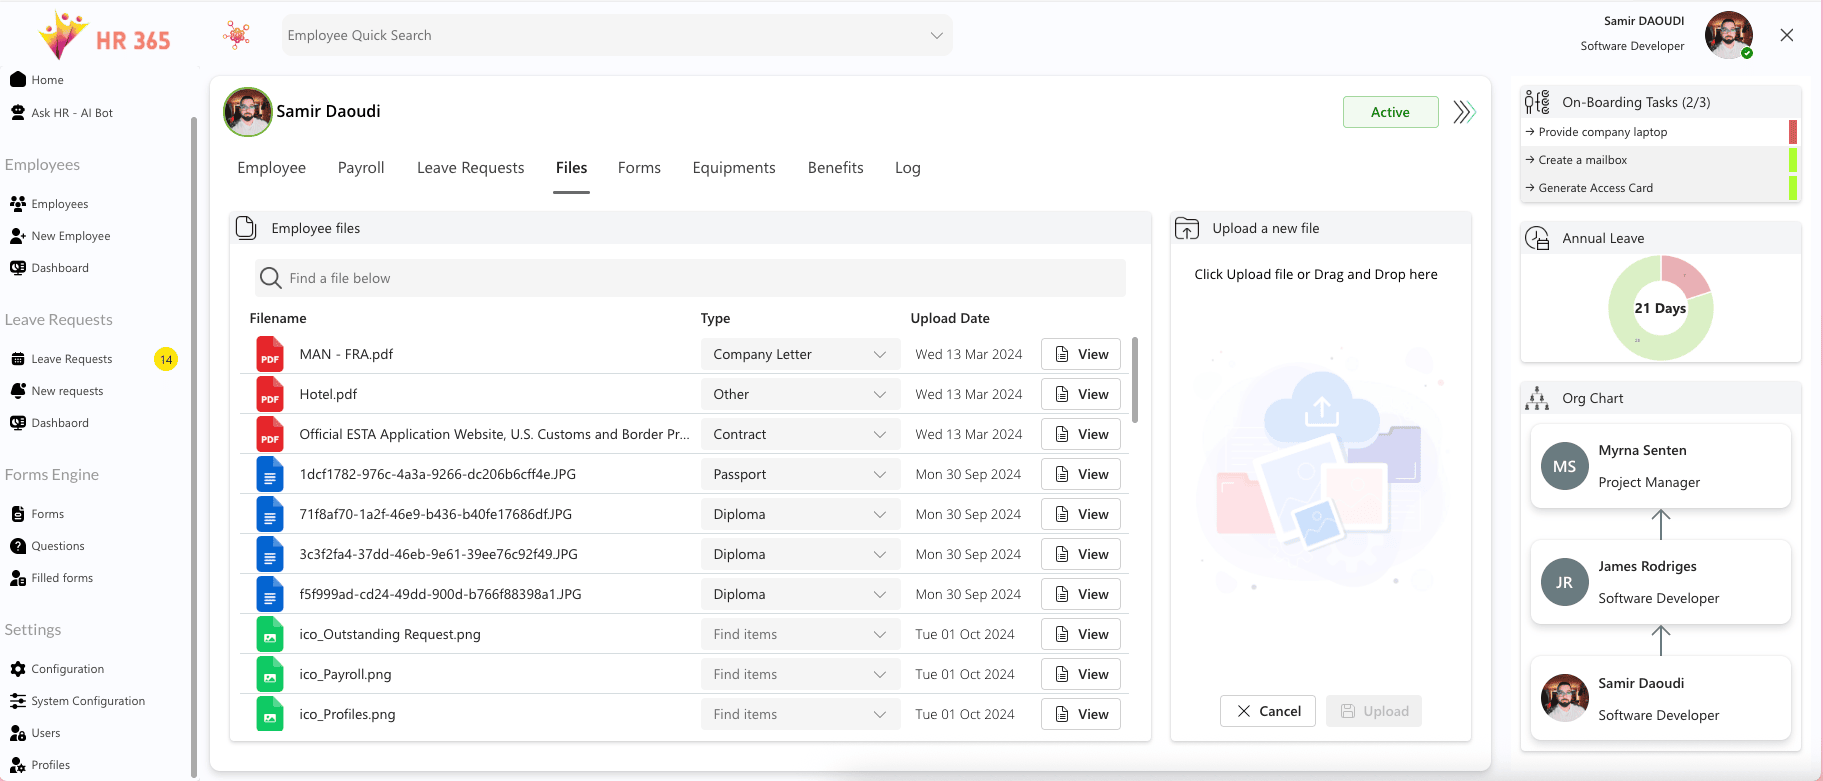Viewport: 1823px width, 781px height.
Task: Click the Annual Leave panel icon
Action: [1537, 238]
